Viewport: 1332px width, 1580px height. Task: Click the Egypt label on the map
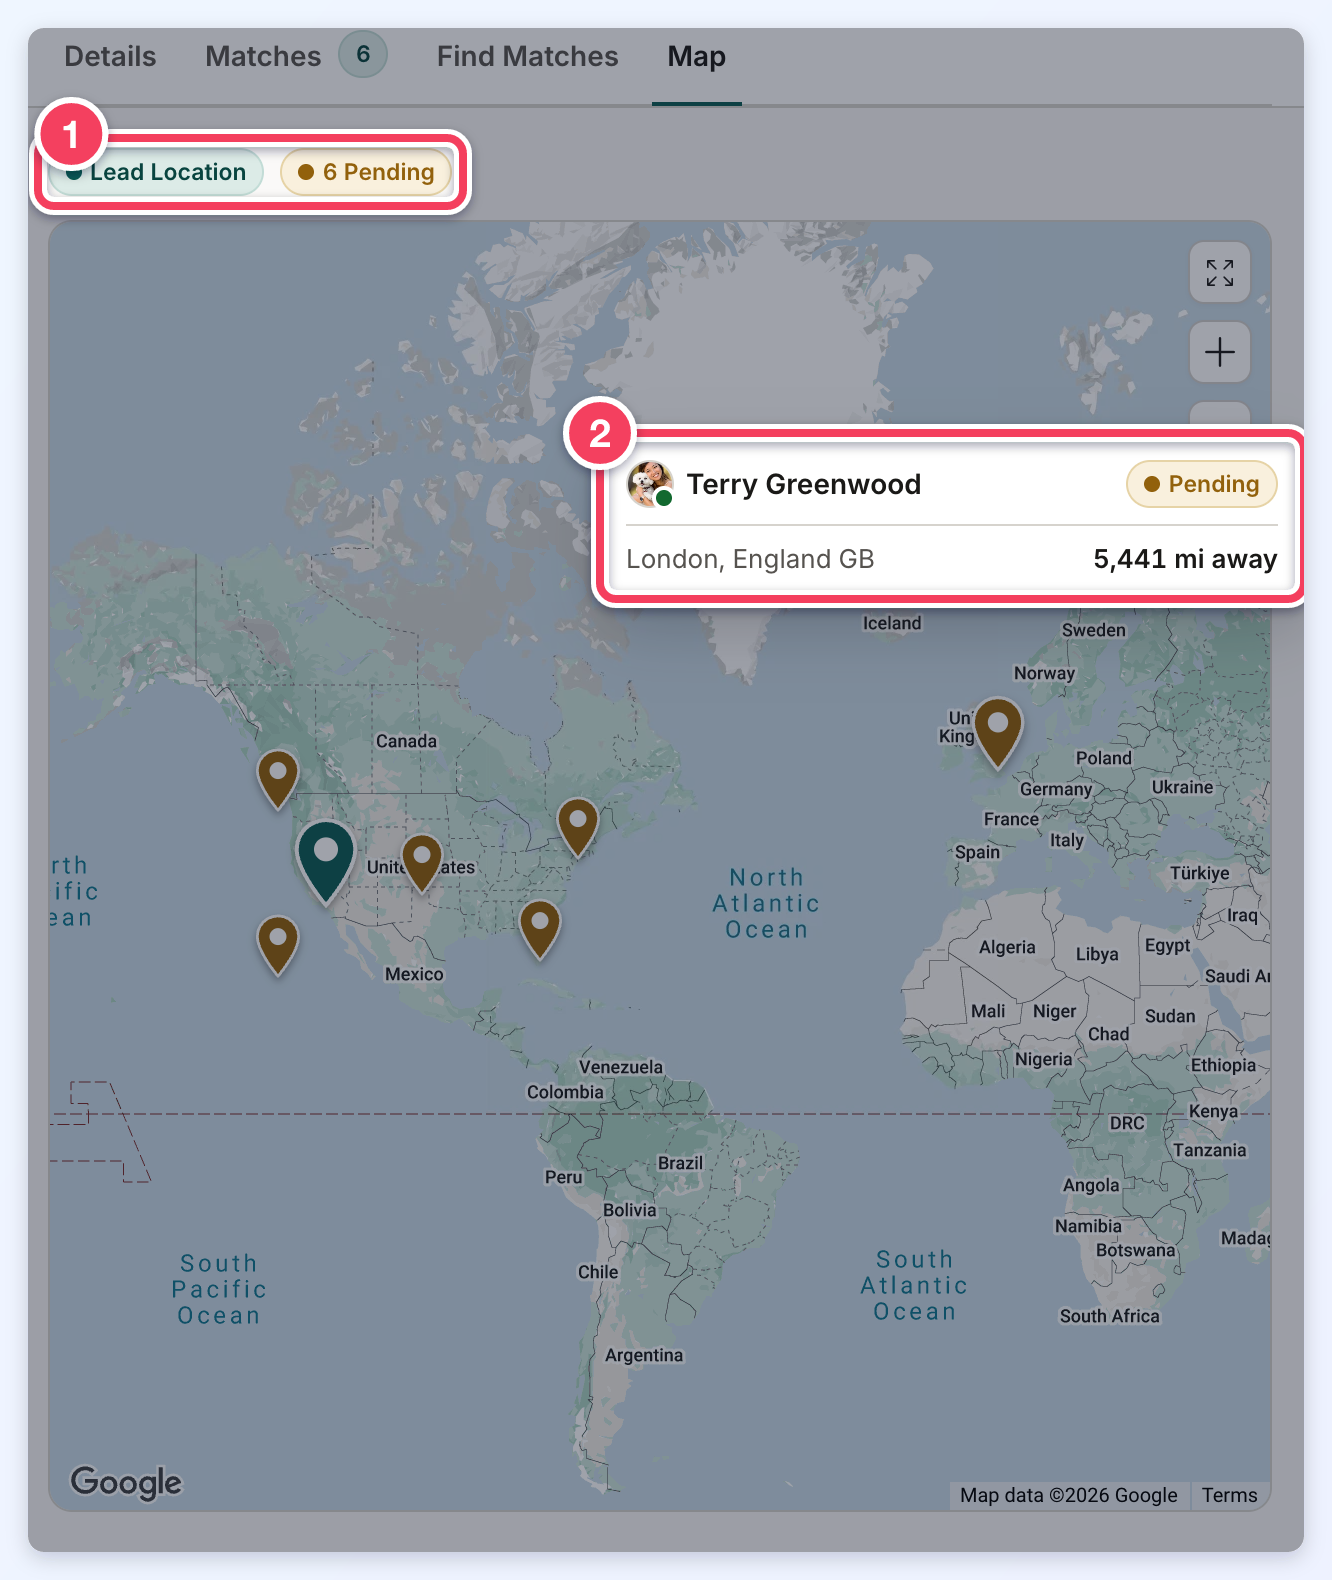(1167, 945)
